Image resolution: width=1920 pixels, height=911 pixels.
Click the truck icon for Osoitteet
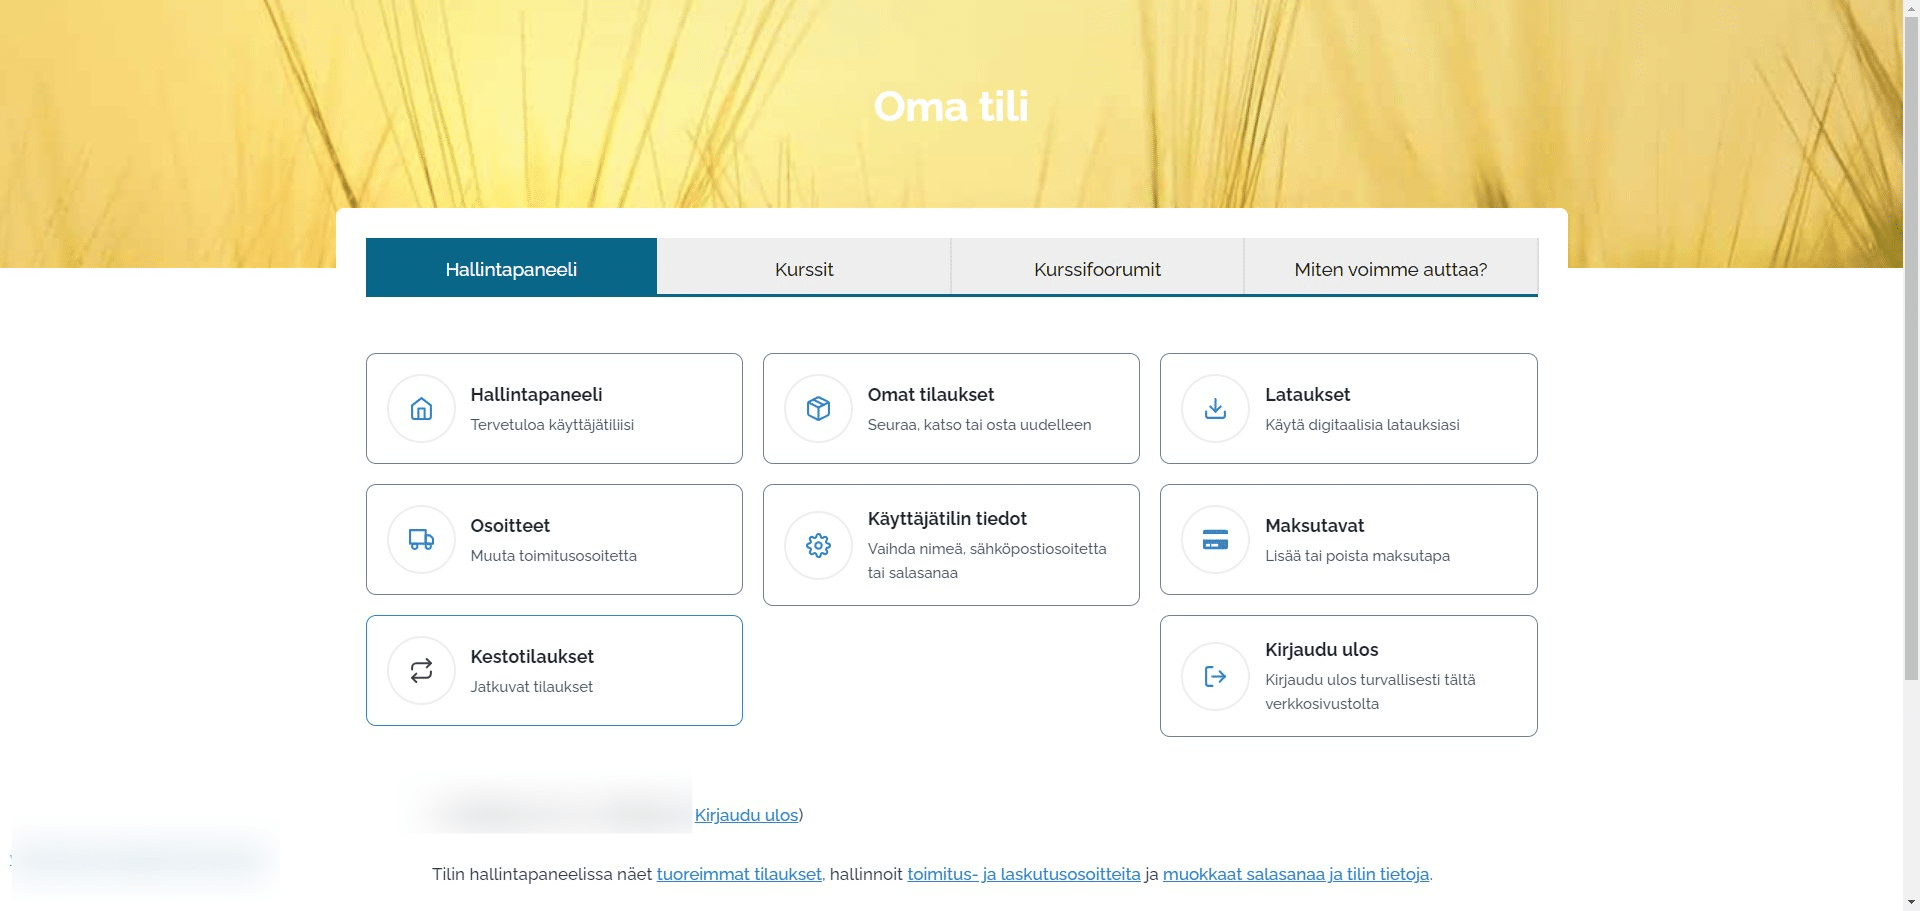click(421, 540)
